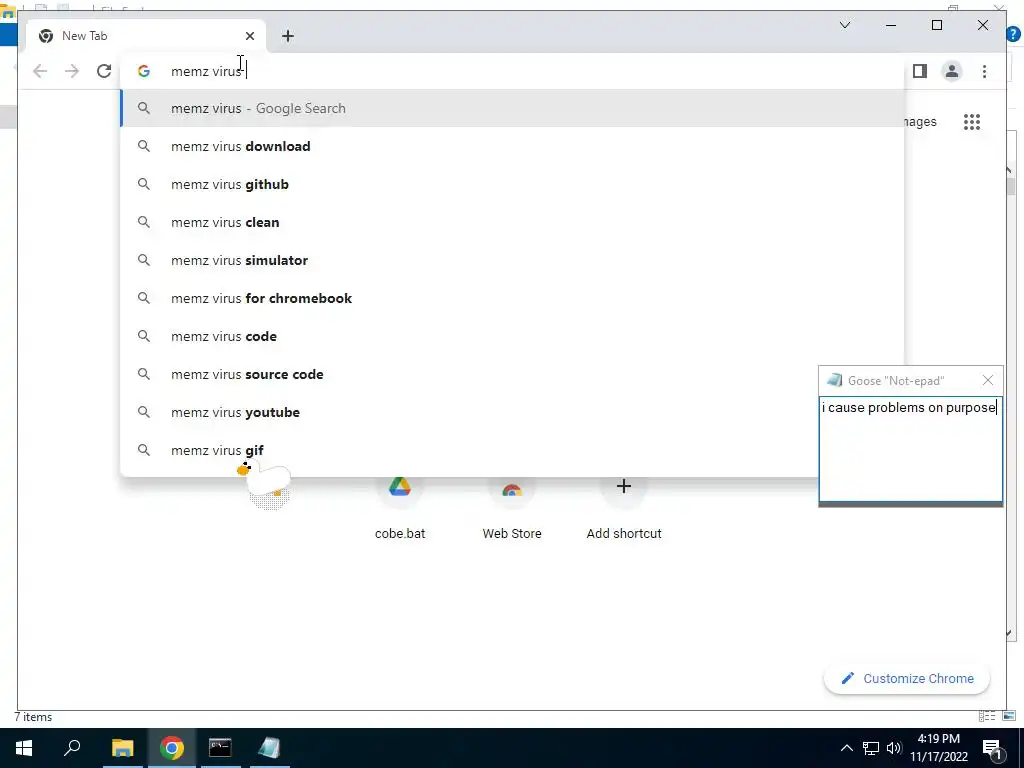The width and height of the screenshot is (1024, 768).
Task: Open the Chrome side panel icon
Action: click(x=920, y=71)
